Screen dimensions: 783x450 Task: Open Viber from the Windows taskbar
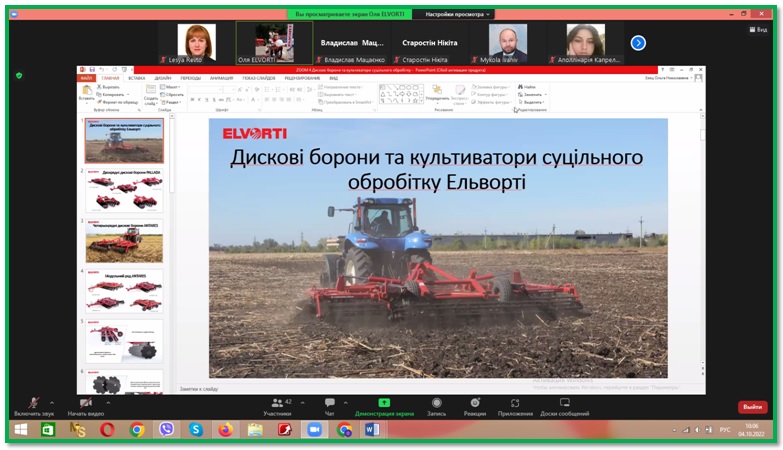[x=166, y=429]
